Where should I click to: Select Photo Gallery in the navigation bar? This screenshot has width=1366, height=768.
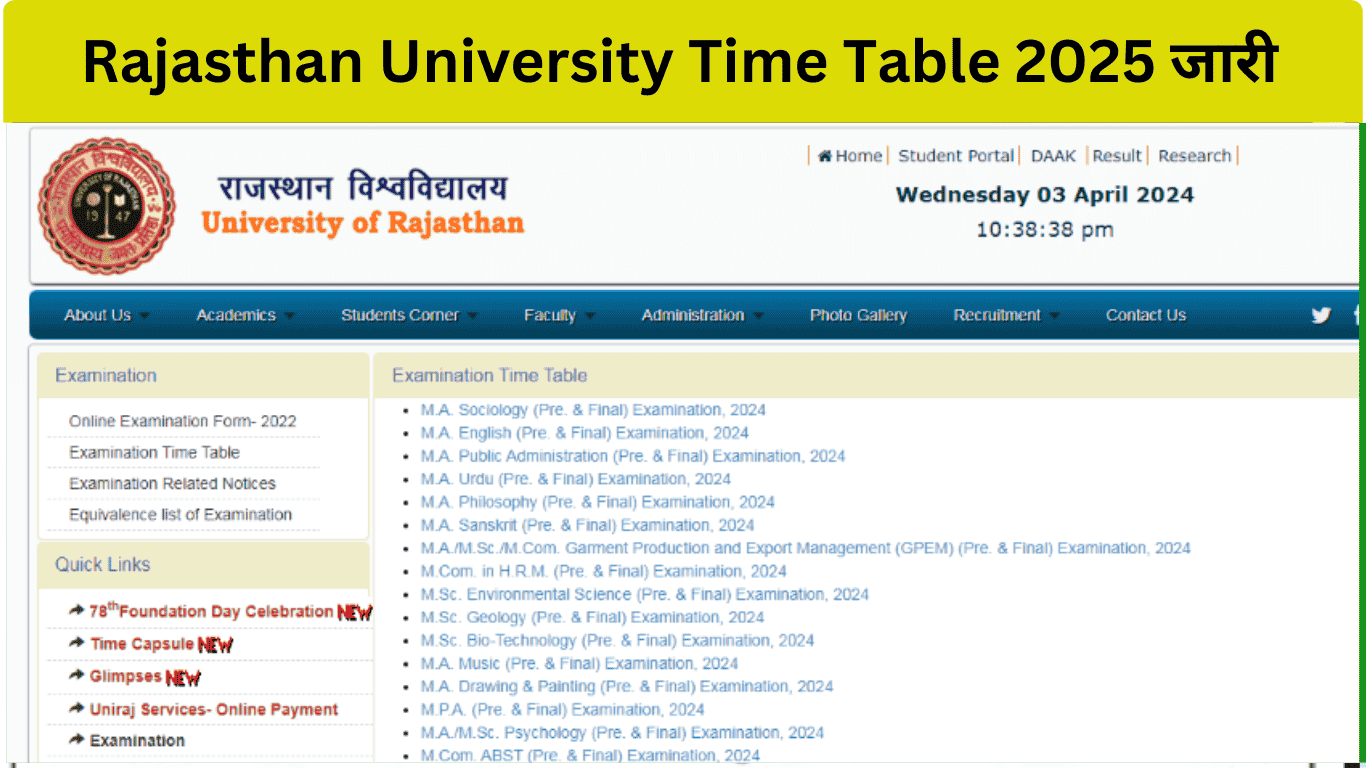(858, 315)
